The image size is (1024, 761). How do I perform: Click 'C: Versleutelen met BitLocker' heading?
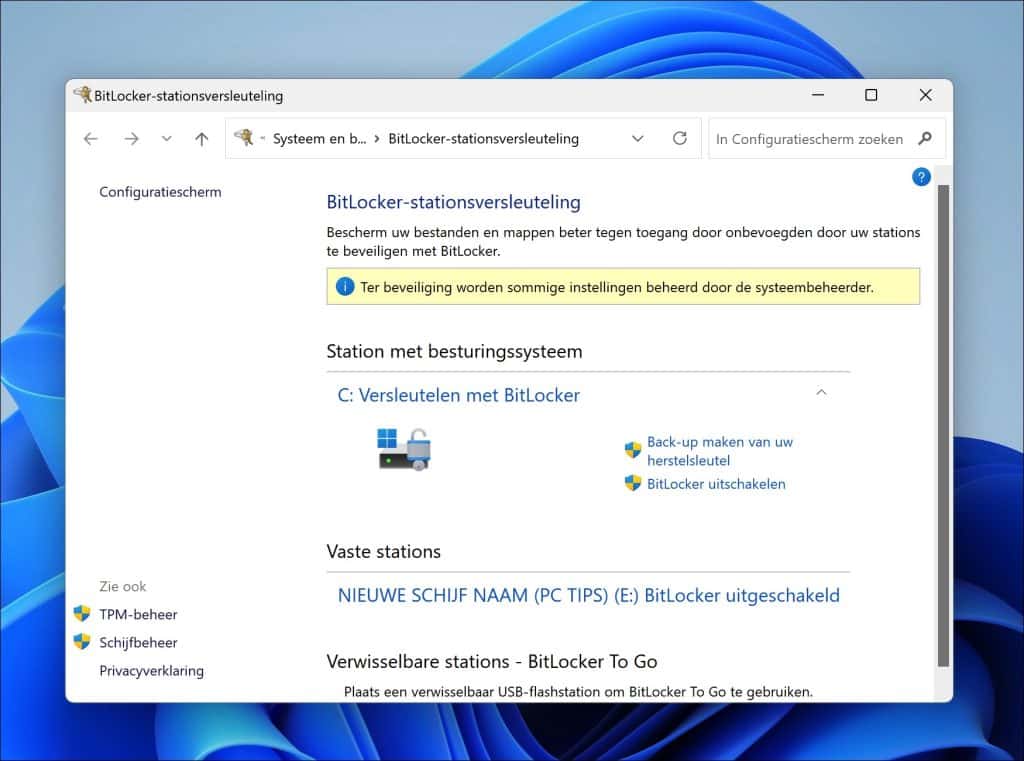point(458,395)
